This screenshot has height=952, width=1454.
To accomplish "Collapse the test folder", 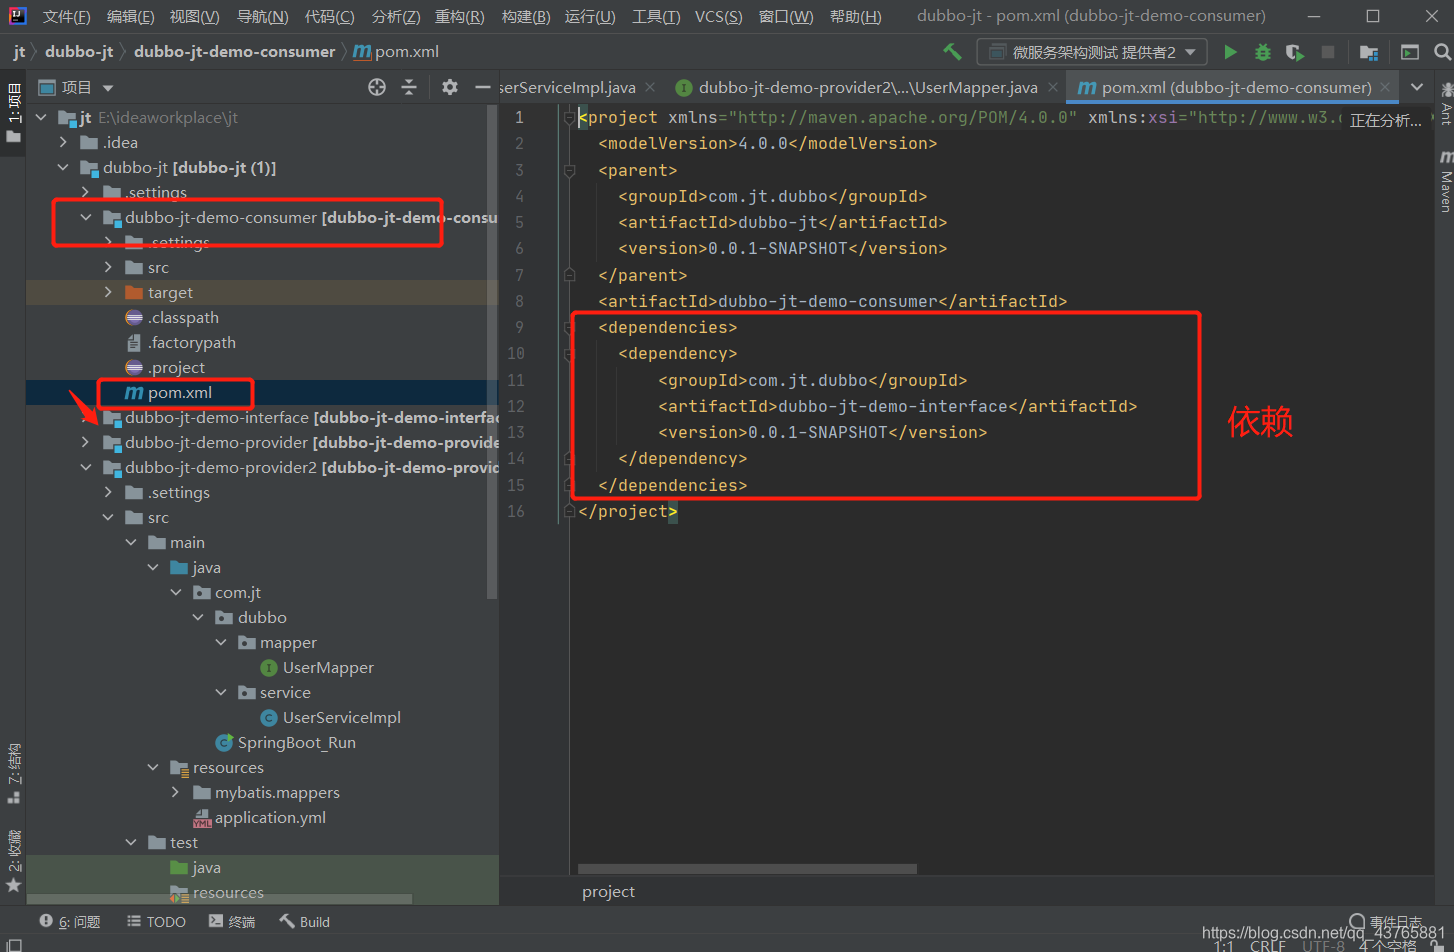I will coord(131,843).
